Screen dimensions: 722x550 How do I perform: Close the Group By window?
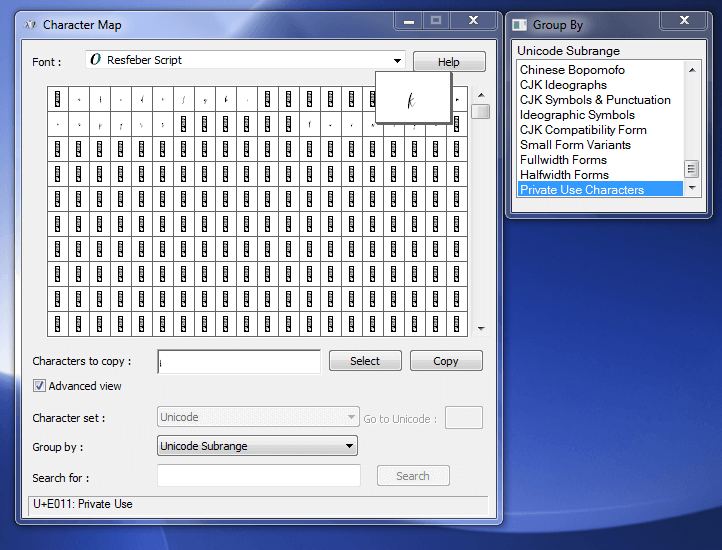coord(684,20)
